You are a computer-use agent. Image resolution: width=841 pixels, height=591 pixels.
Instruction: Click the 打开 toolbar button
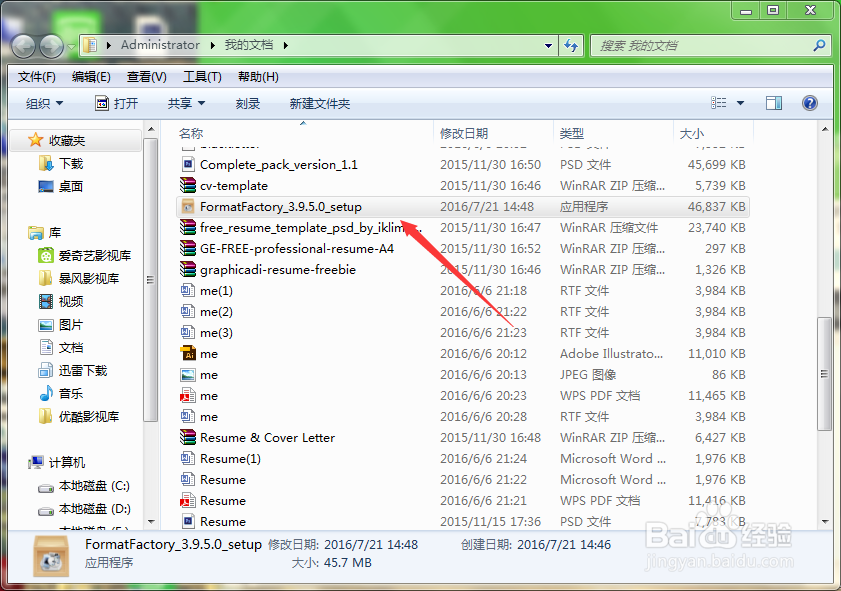click(x=116, y=103)
